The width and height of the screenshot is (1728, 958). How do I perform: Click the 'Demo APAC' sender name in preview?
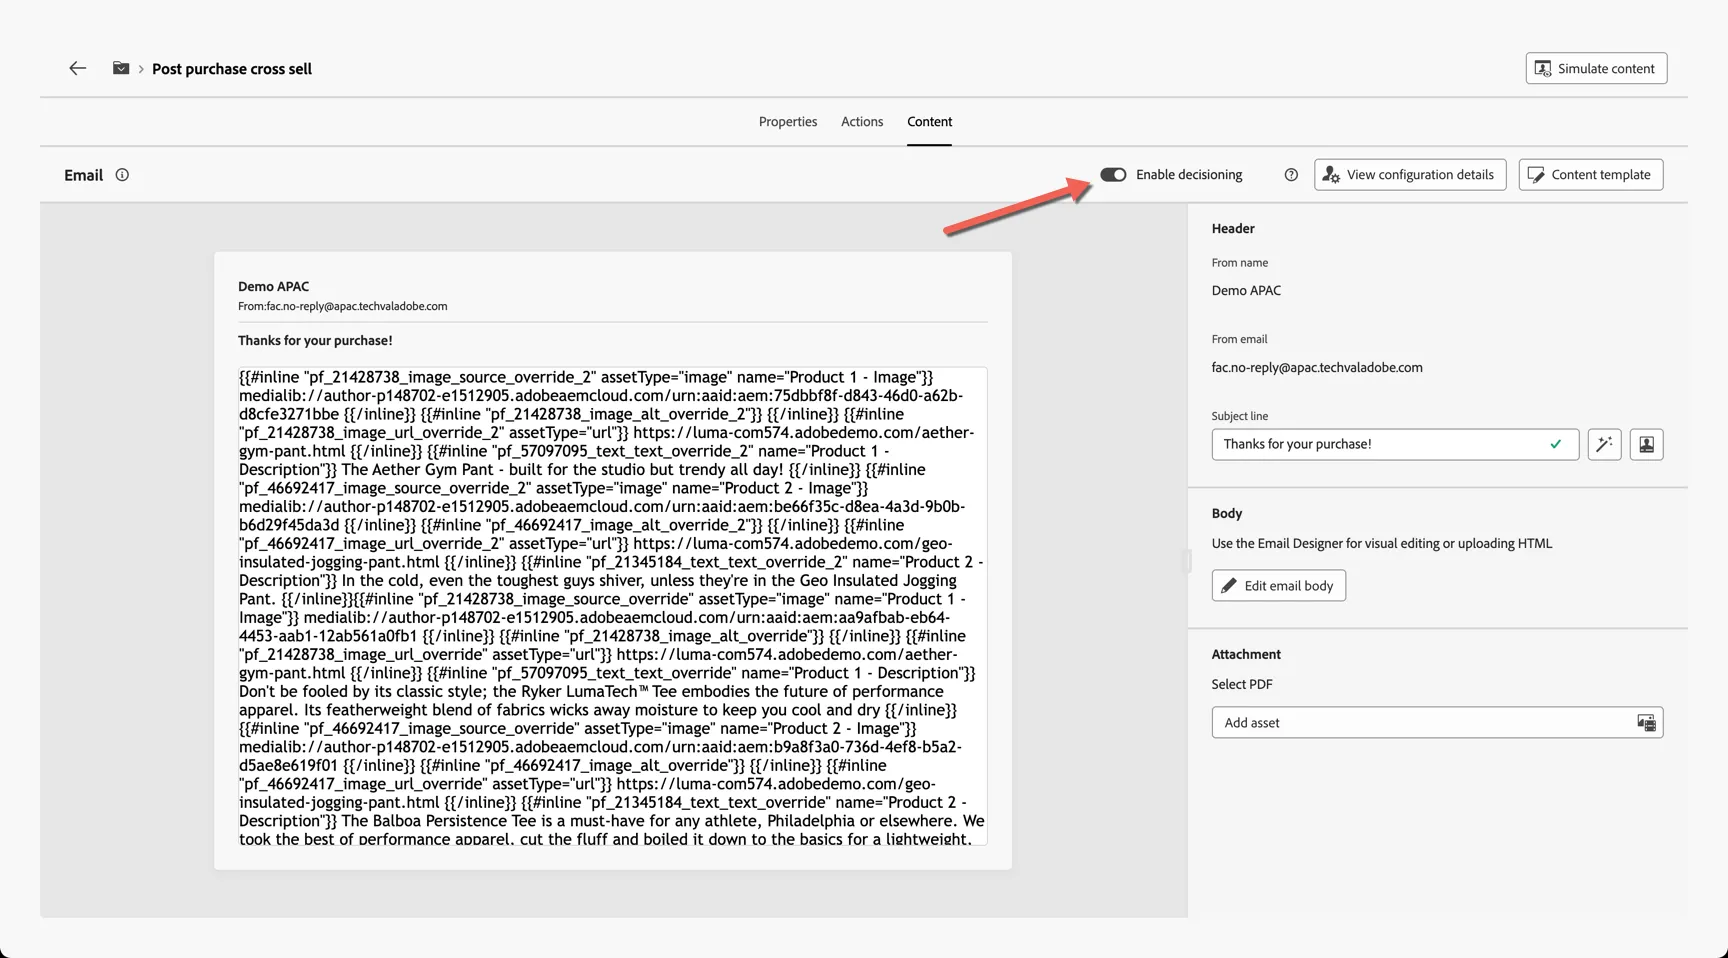(274, 286)
